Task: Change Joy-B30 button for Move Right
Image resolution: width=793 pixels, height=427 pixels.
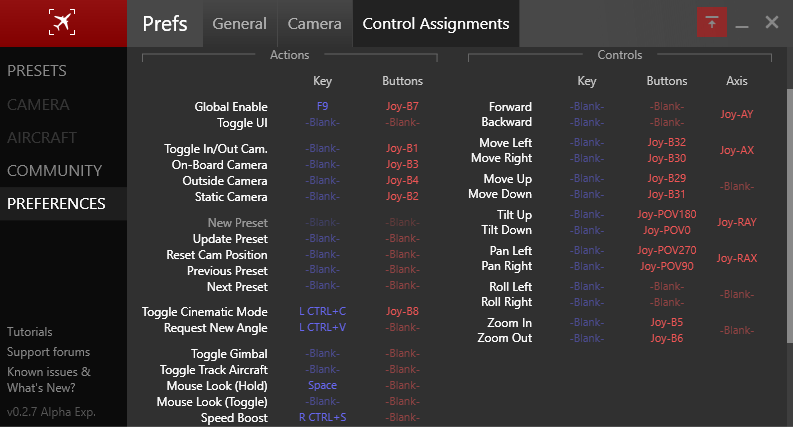Action: [x=667, y=158]
